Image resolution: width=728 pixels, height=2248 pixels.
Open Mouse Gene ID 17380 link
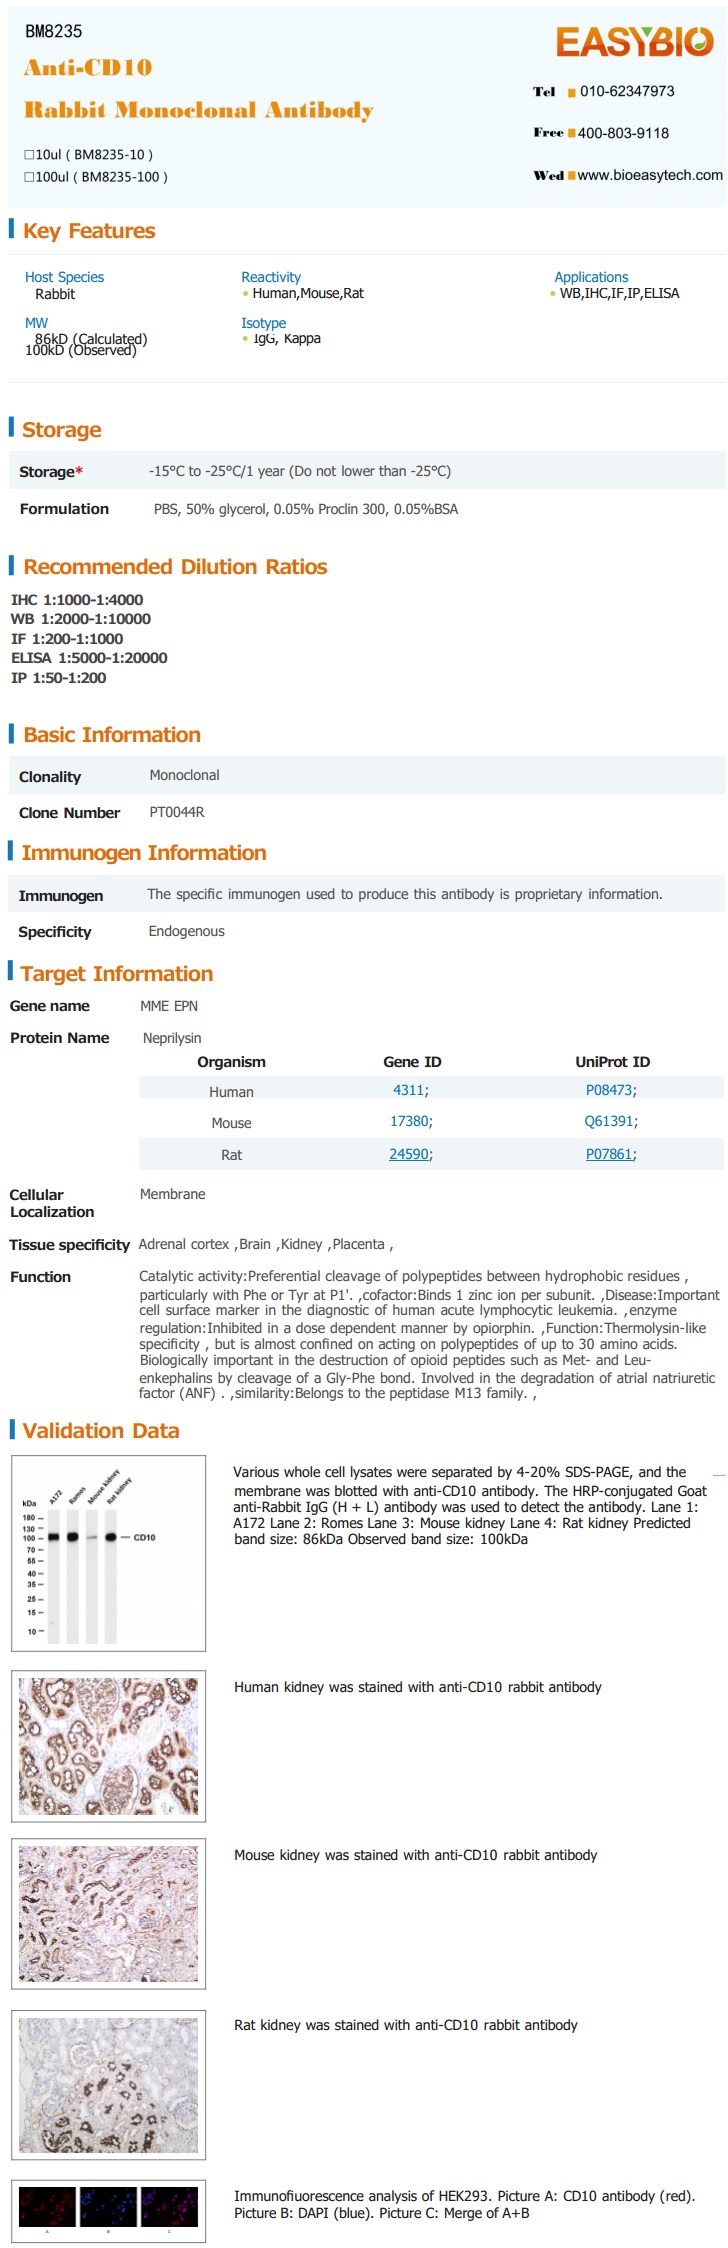coord(408,1121)
